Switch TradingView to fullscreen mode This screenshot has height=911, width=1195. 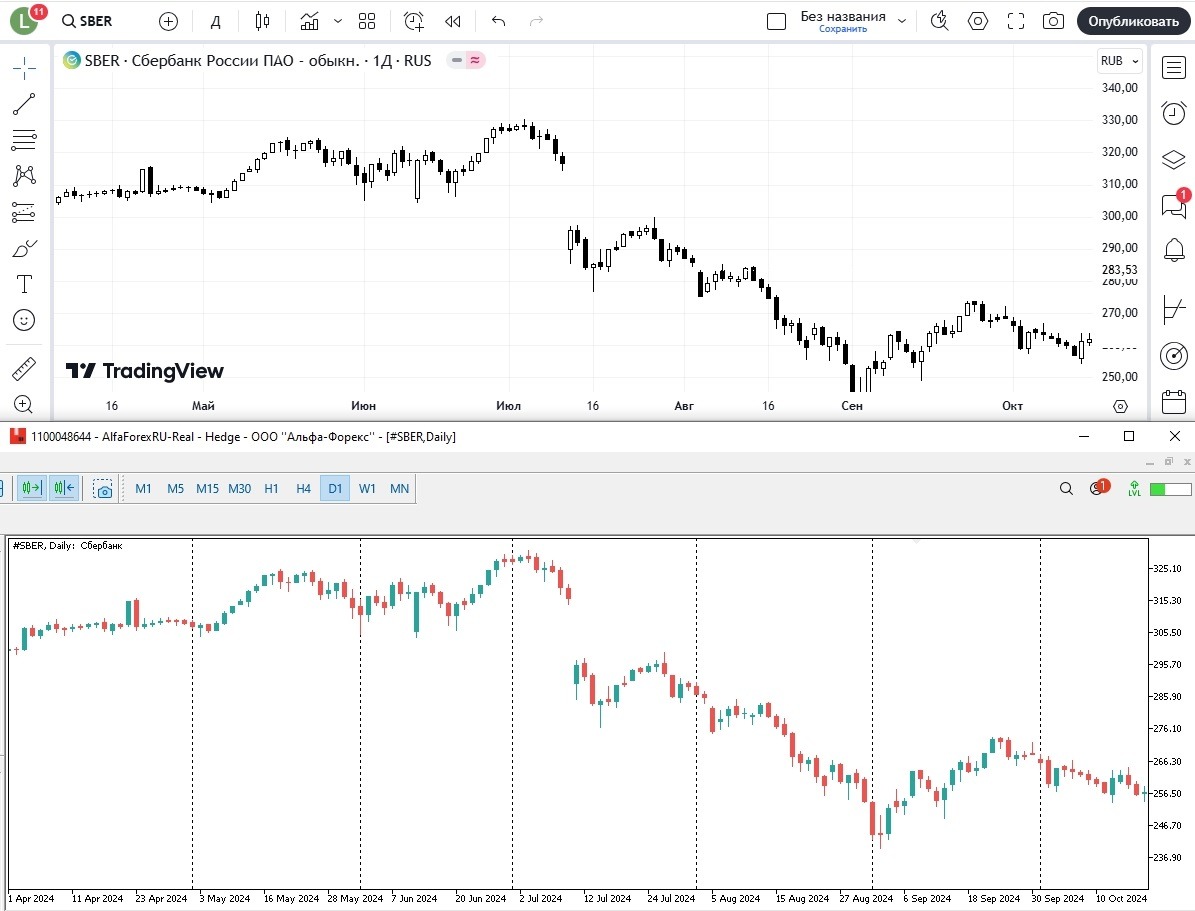pos(1016,21)
